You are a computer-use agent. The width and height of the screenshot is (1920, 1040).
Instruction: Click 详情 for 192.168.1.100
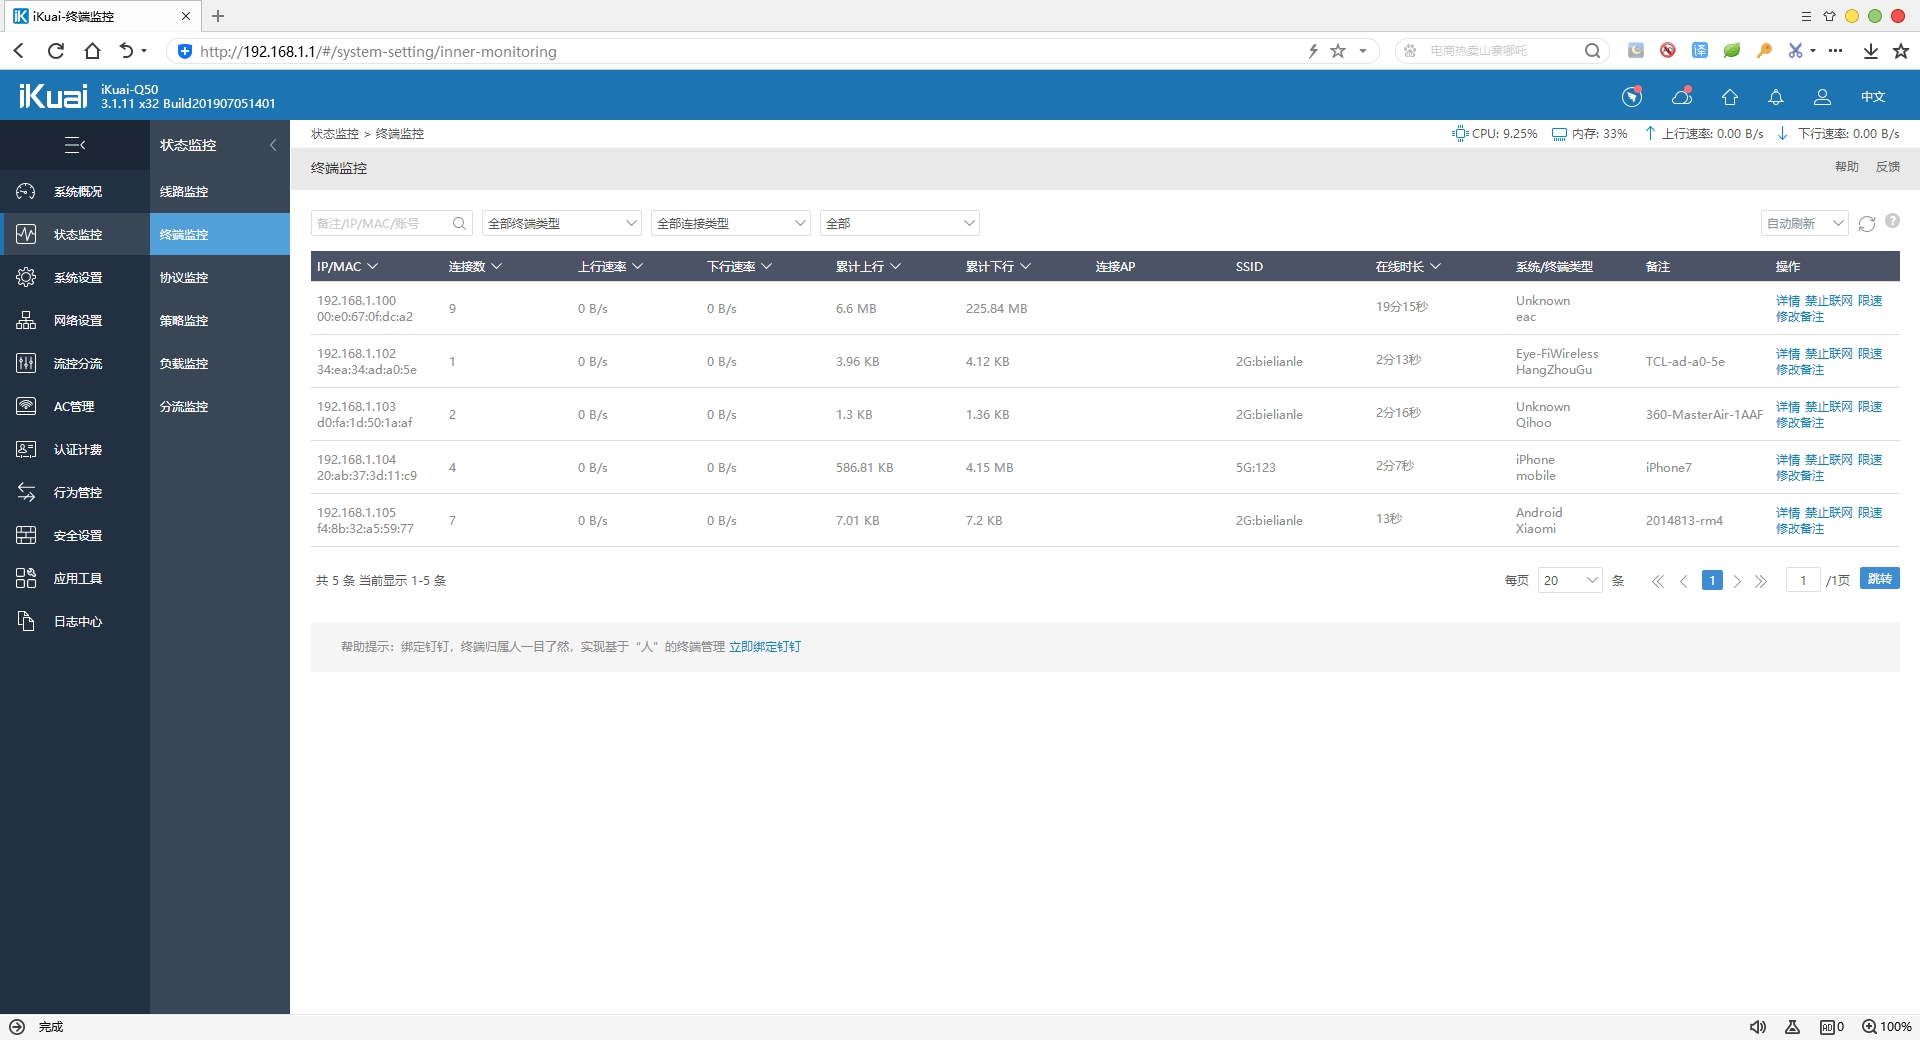coord(1787,300)
